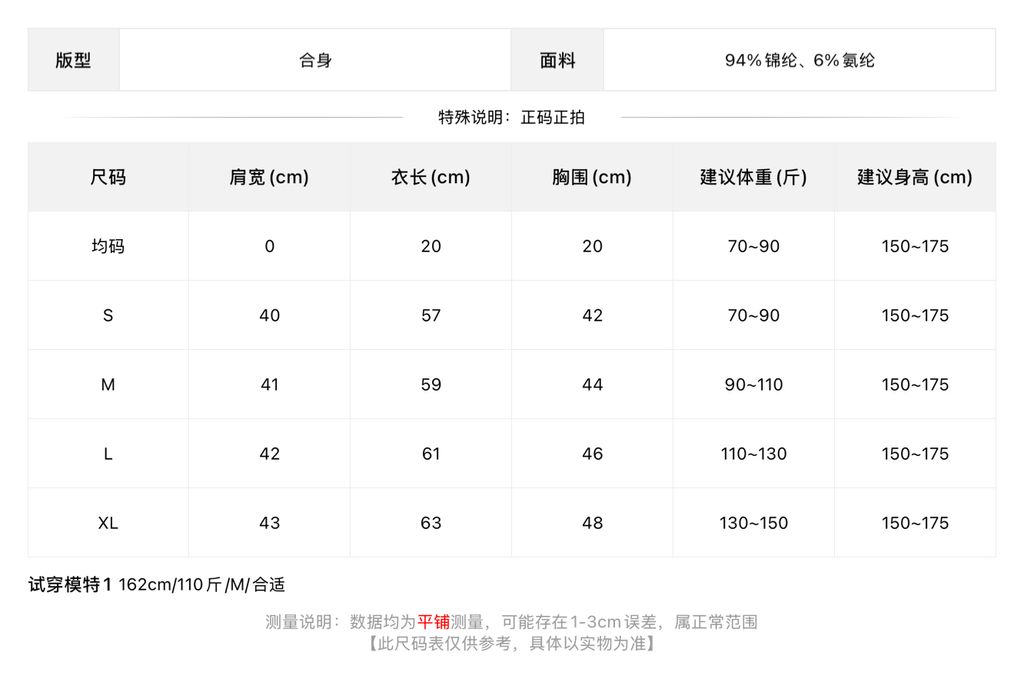Select the S size row label
Image resolution: width=1024 pixels, height=682 pixels.
108,316
